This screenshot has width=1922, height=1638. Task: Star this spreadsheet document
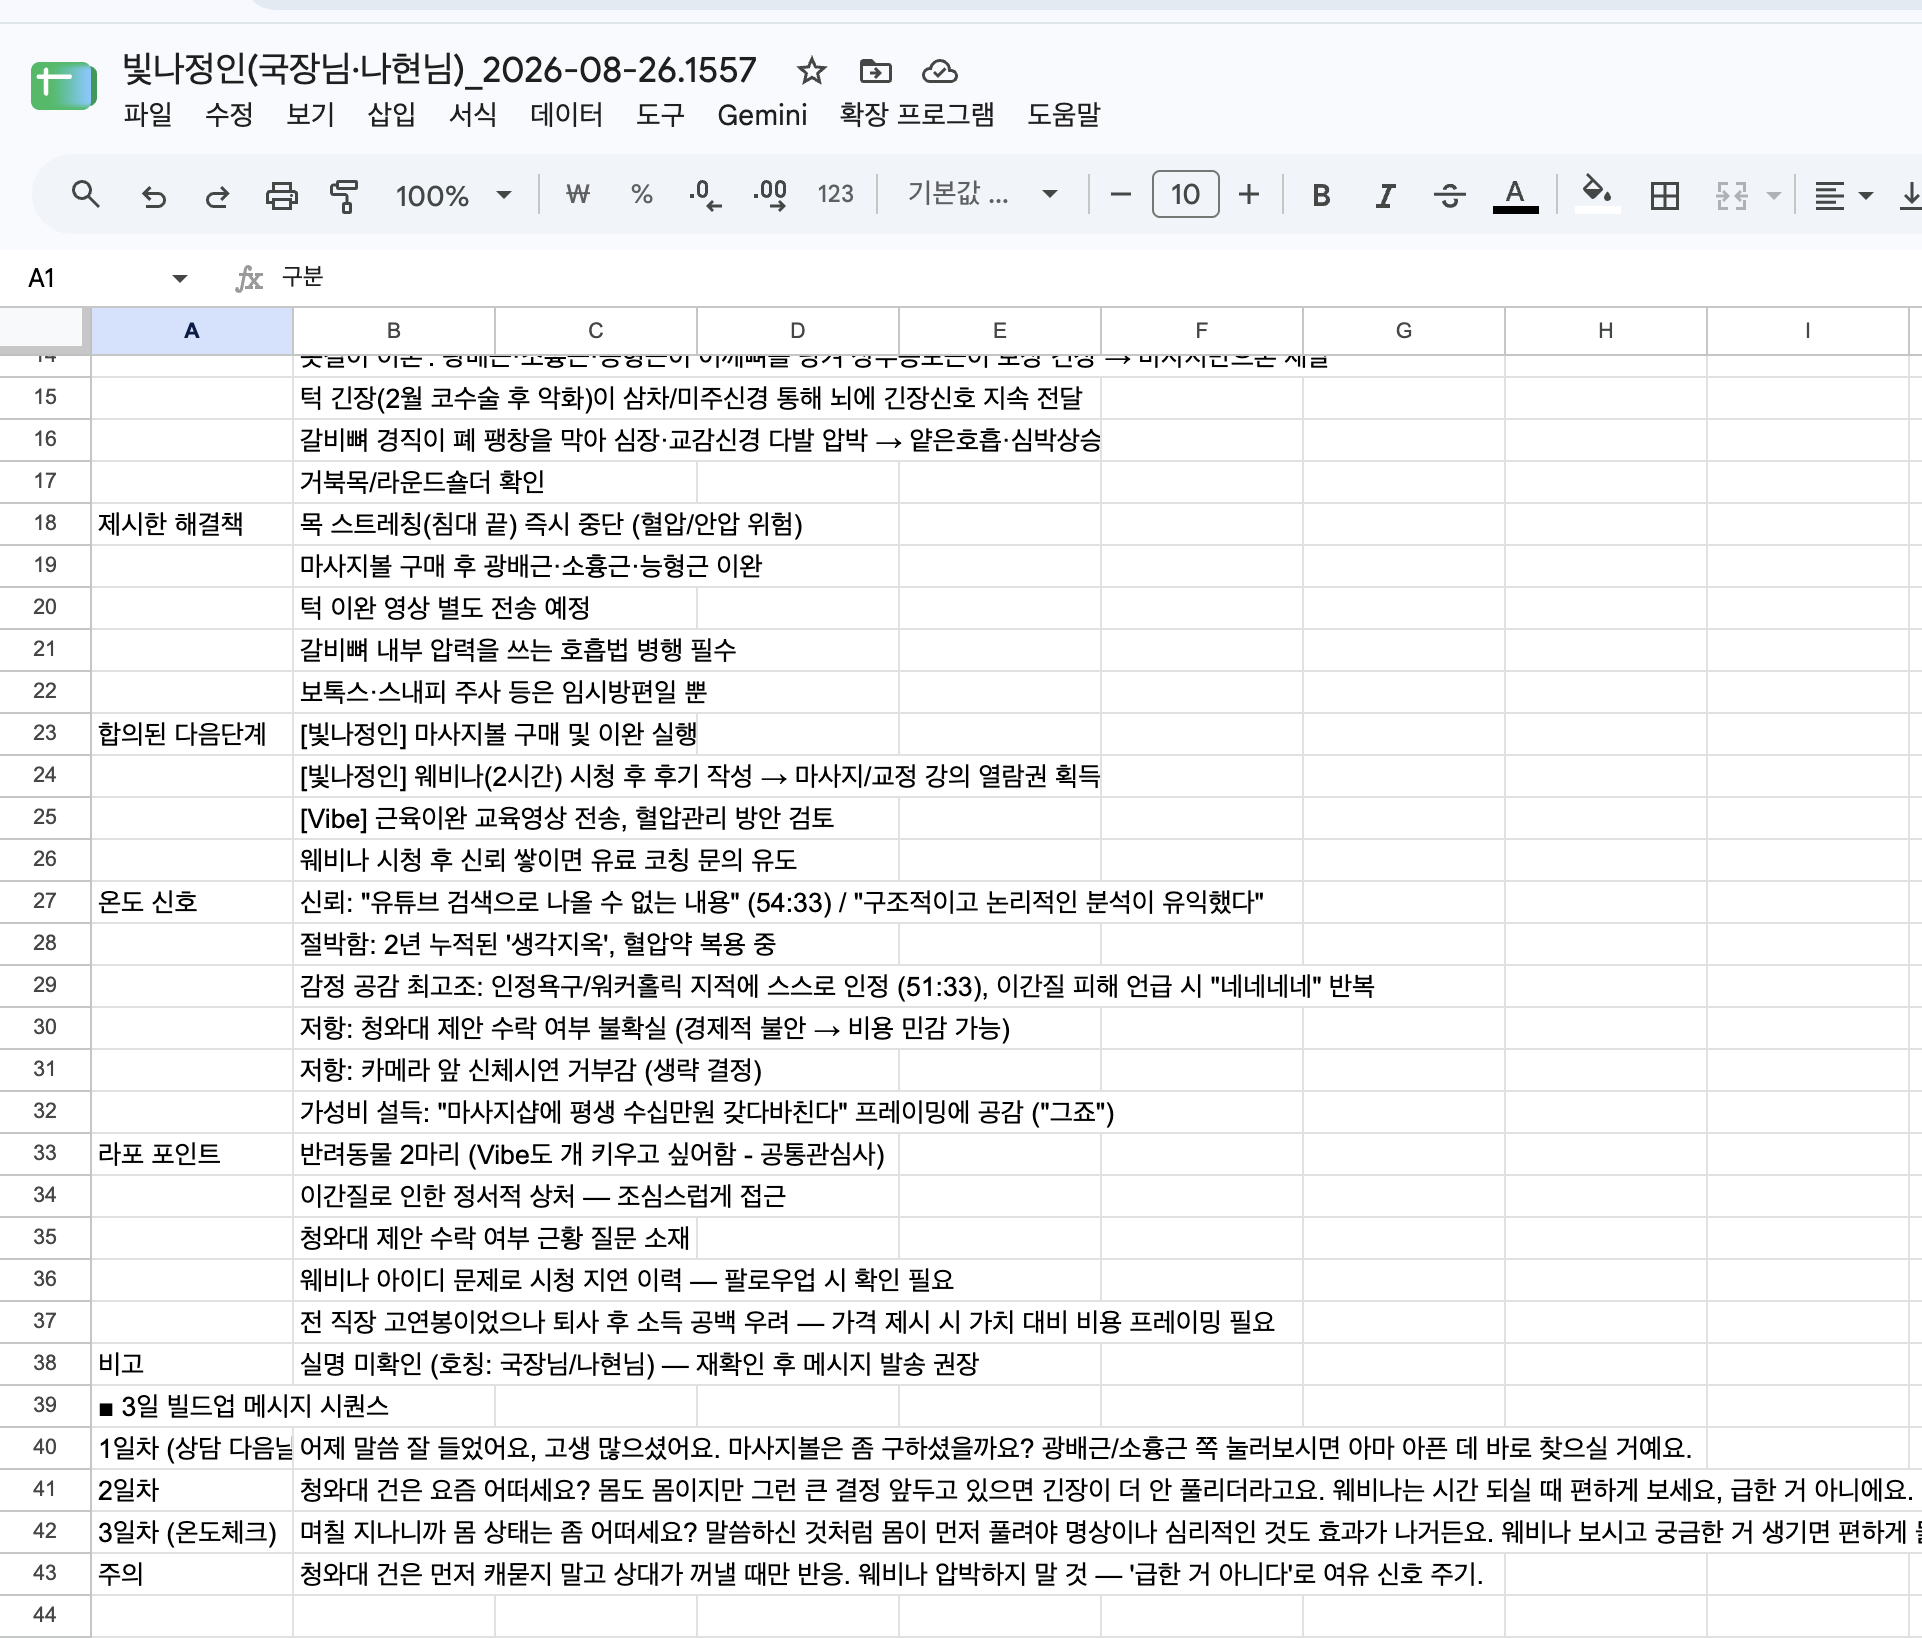point(811,71)
